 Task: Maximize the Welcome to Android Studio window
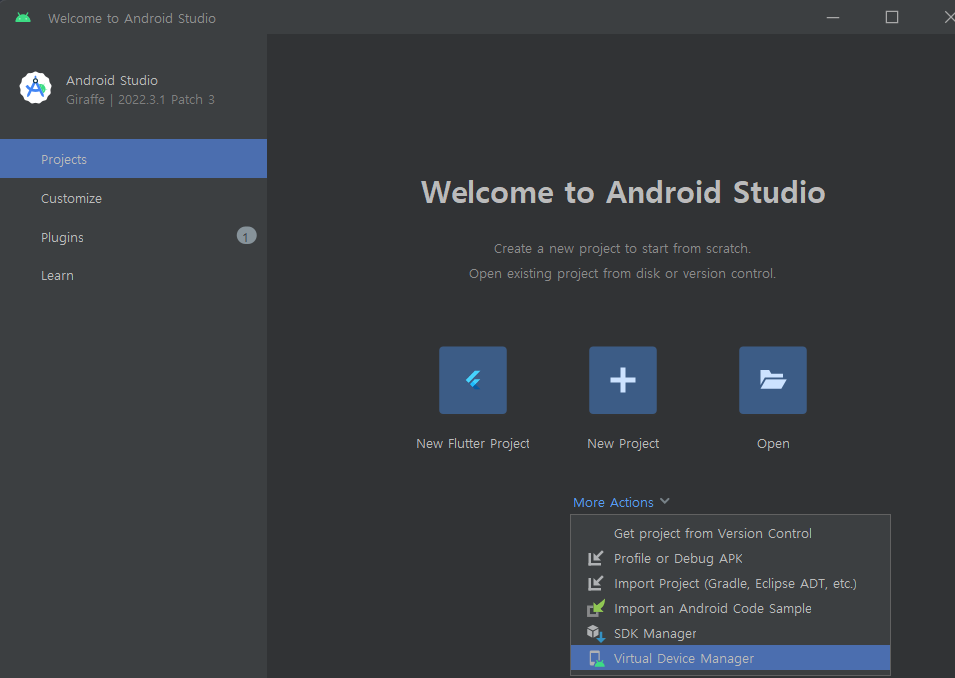pyautogui.click(x=892, y=17)
